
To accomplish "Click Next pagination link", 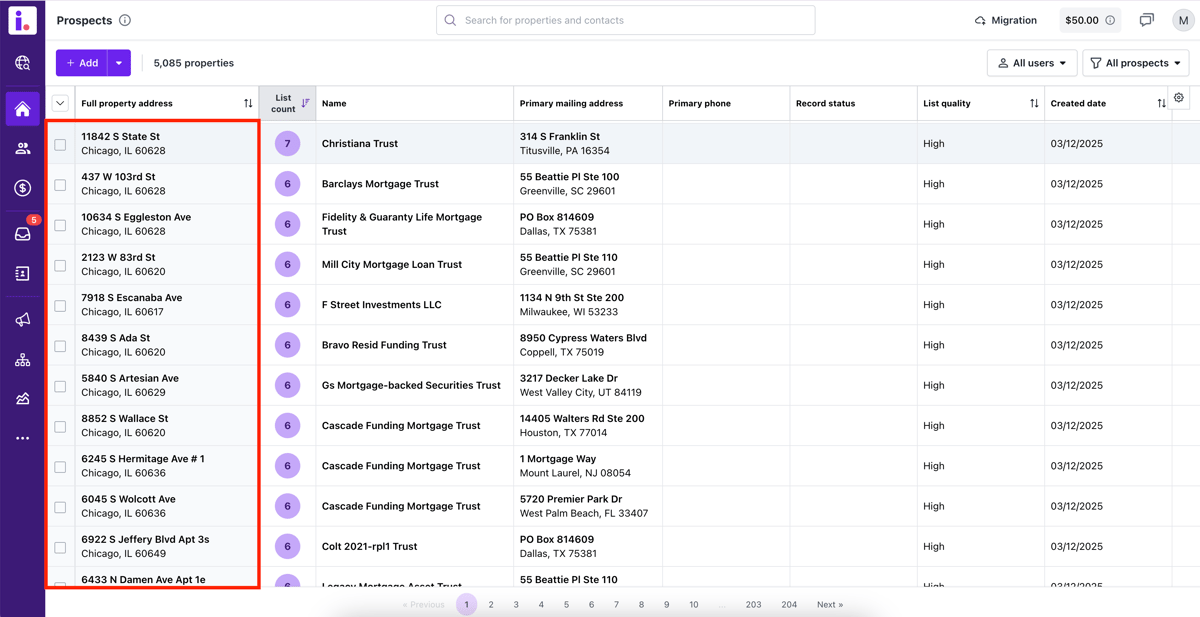I will 830,605.
